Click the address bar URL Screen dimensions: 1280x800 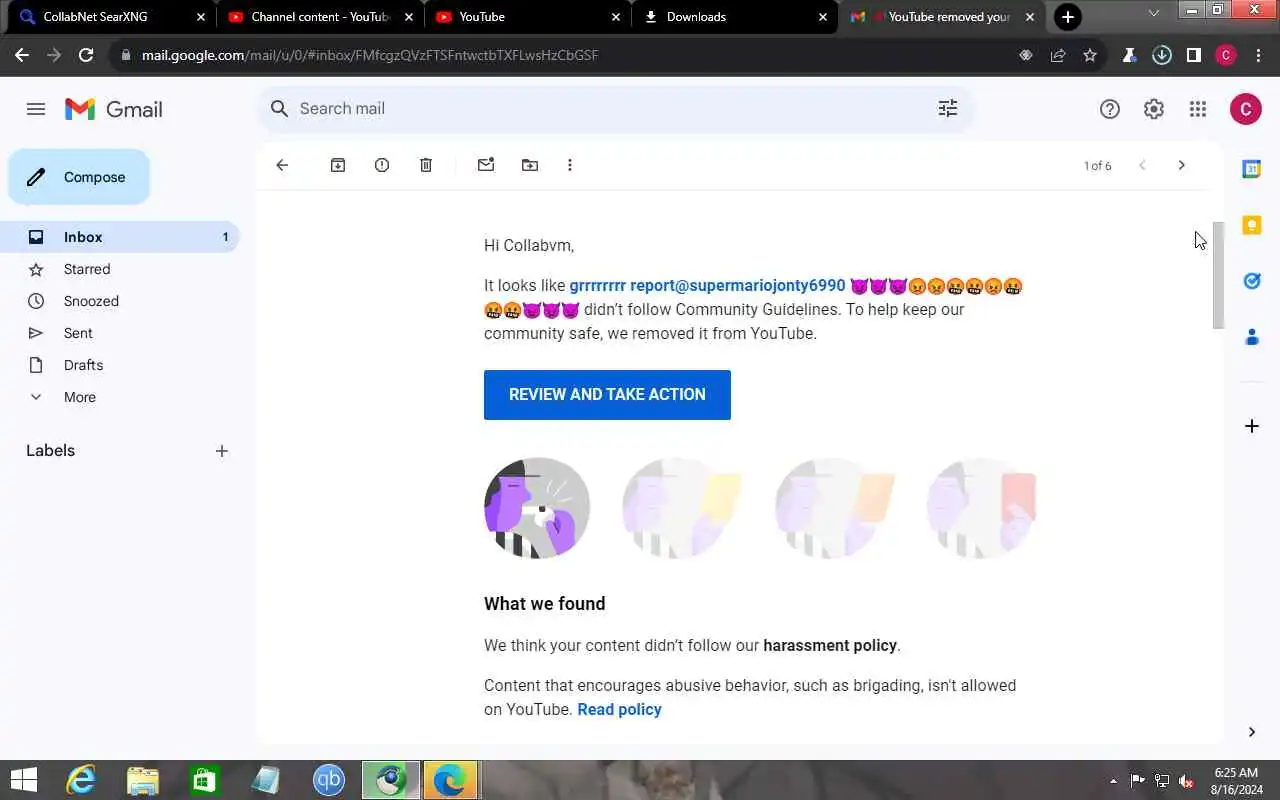pos(370,55)
